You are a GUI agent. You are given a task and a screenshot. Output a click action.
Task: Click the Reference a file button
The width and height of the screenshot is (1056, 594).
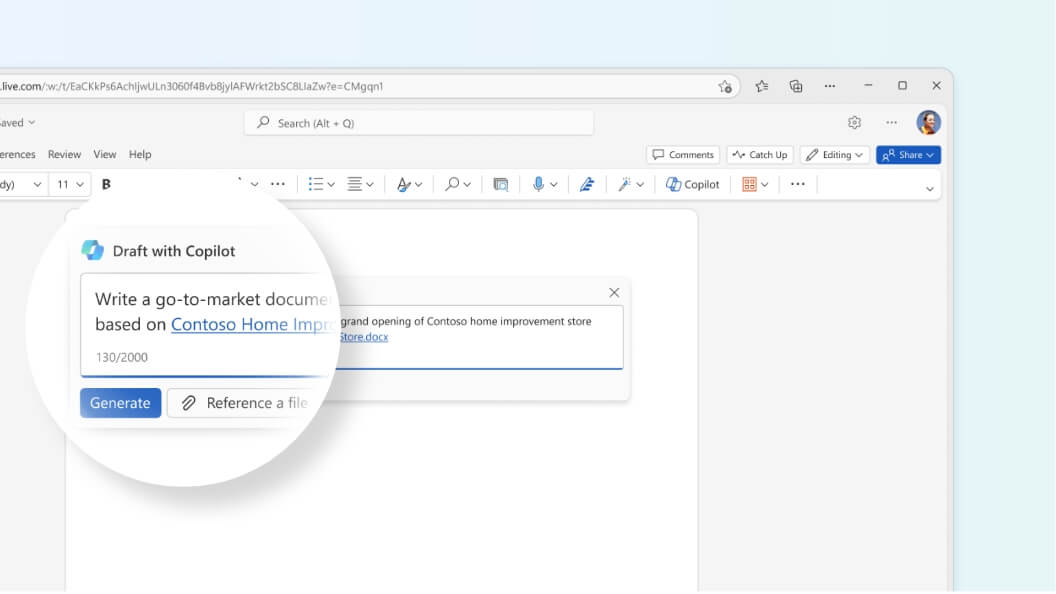(245, 403)
